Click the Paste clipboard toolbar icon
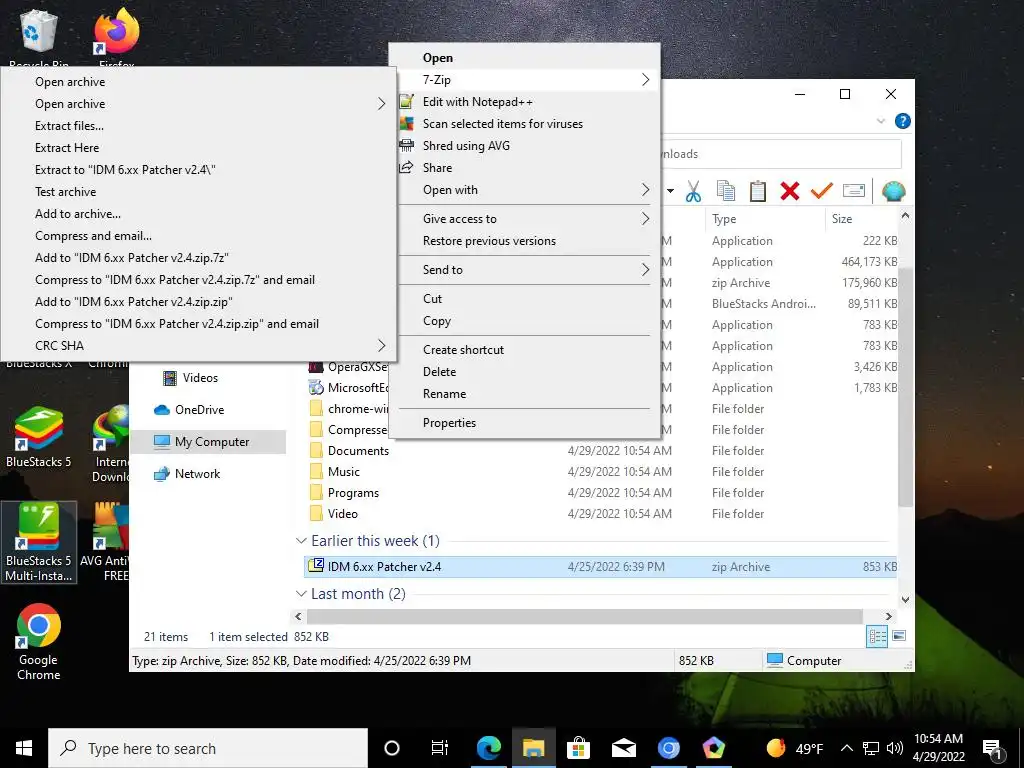The height and width of the screenshot is (768, 1024). click(758, 191)
